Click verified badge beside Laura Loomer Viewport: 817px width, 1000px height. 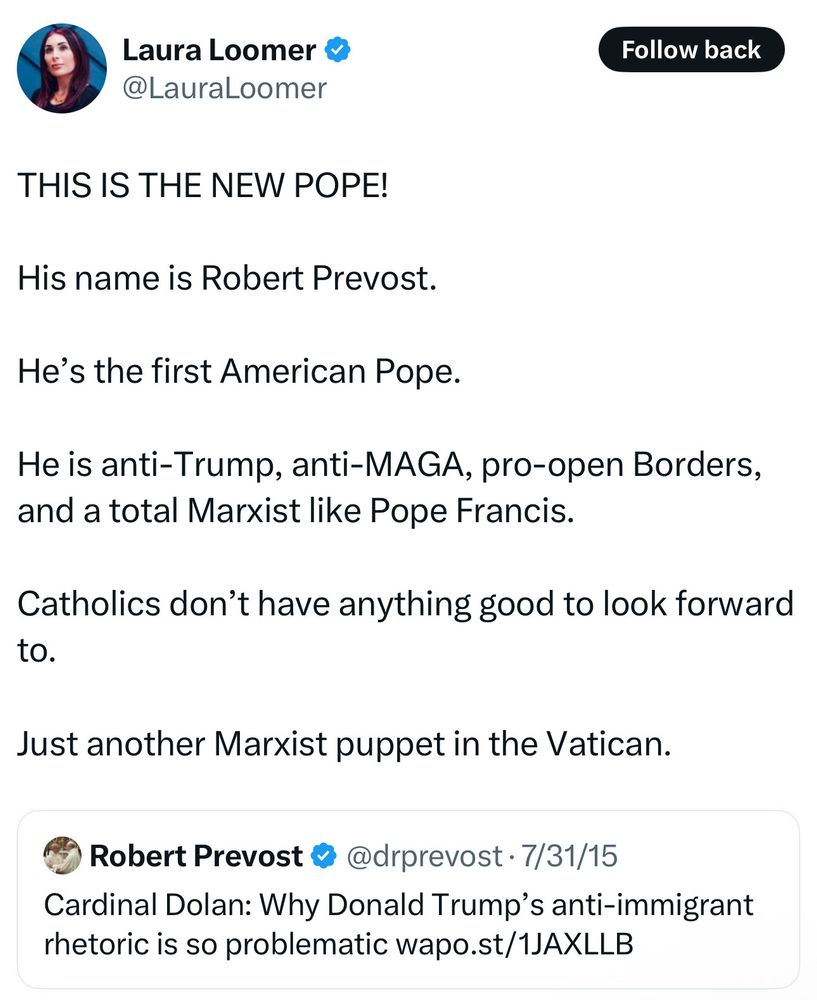point(338,49)
